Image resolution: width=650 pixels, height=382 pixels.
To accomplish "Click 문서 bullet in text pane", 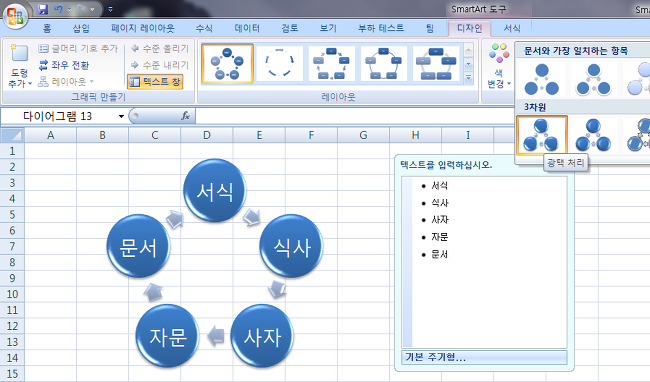I will (439, 254).
